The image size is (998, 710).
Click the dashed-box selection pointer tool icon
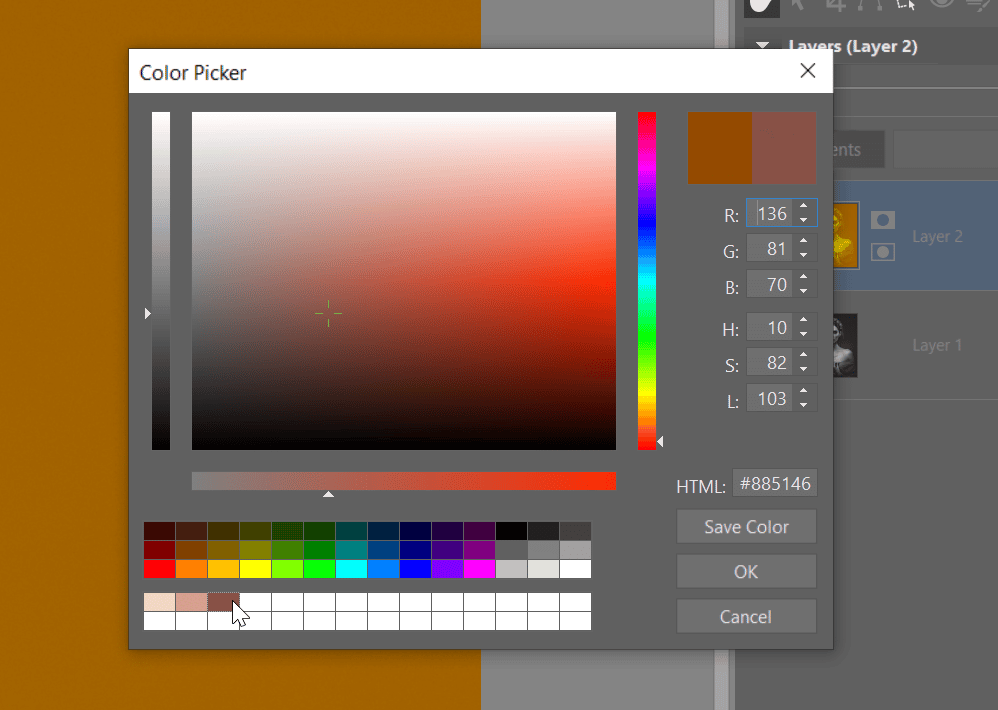906,4
